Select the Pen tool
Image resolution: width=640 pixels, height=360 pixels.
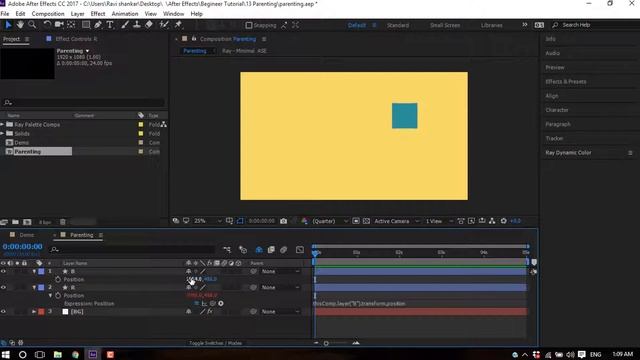tap(98, 25)
